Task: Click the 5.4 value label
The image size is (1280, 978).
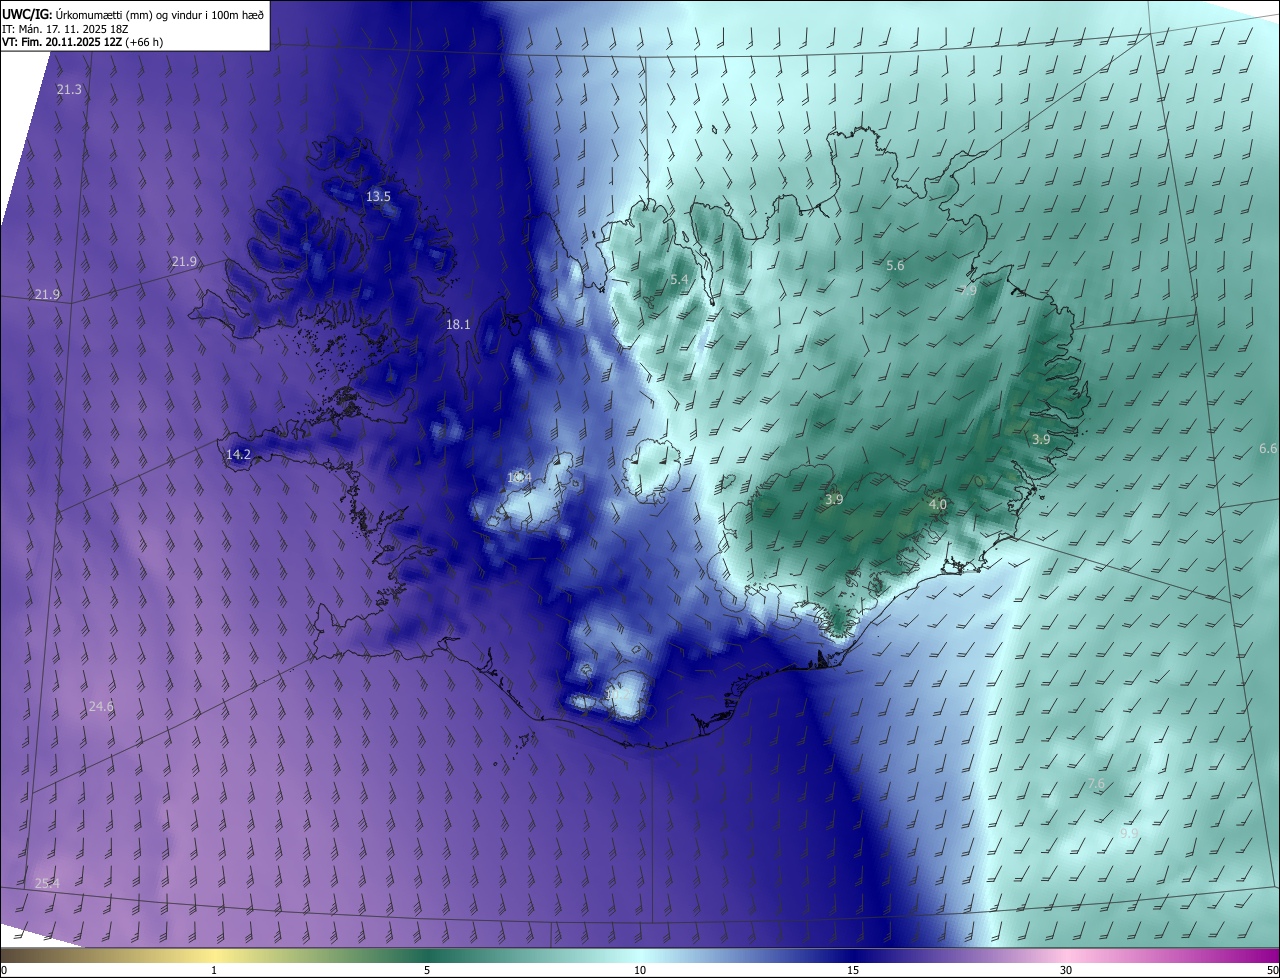Action: (x=679, y=280)
